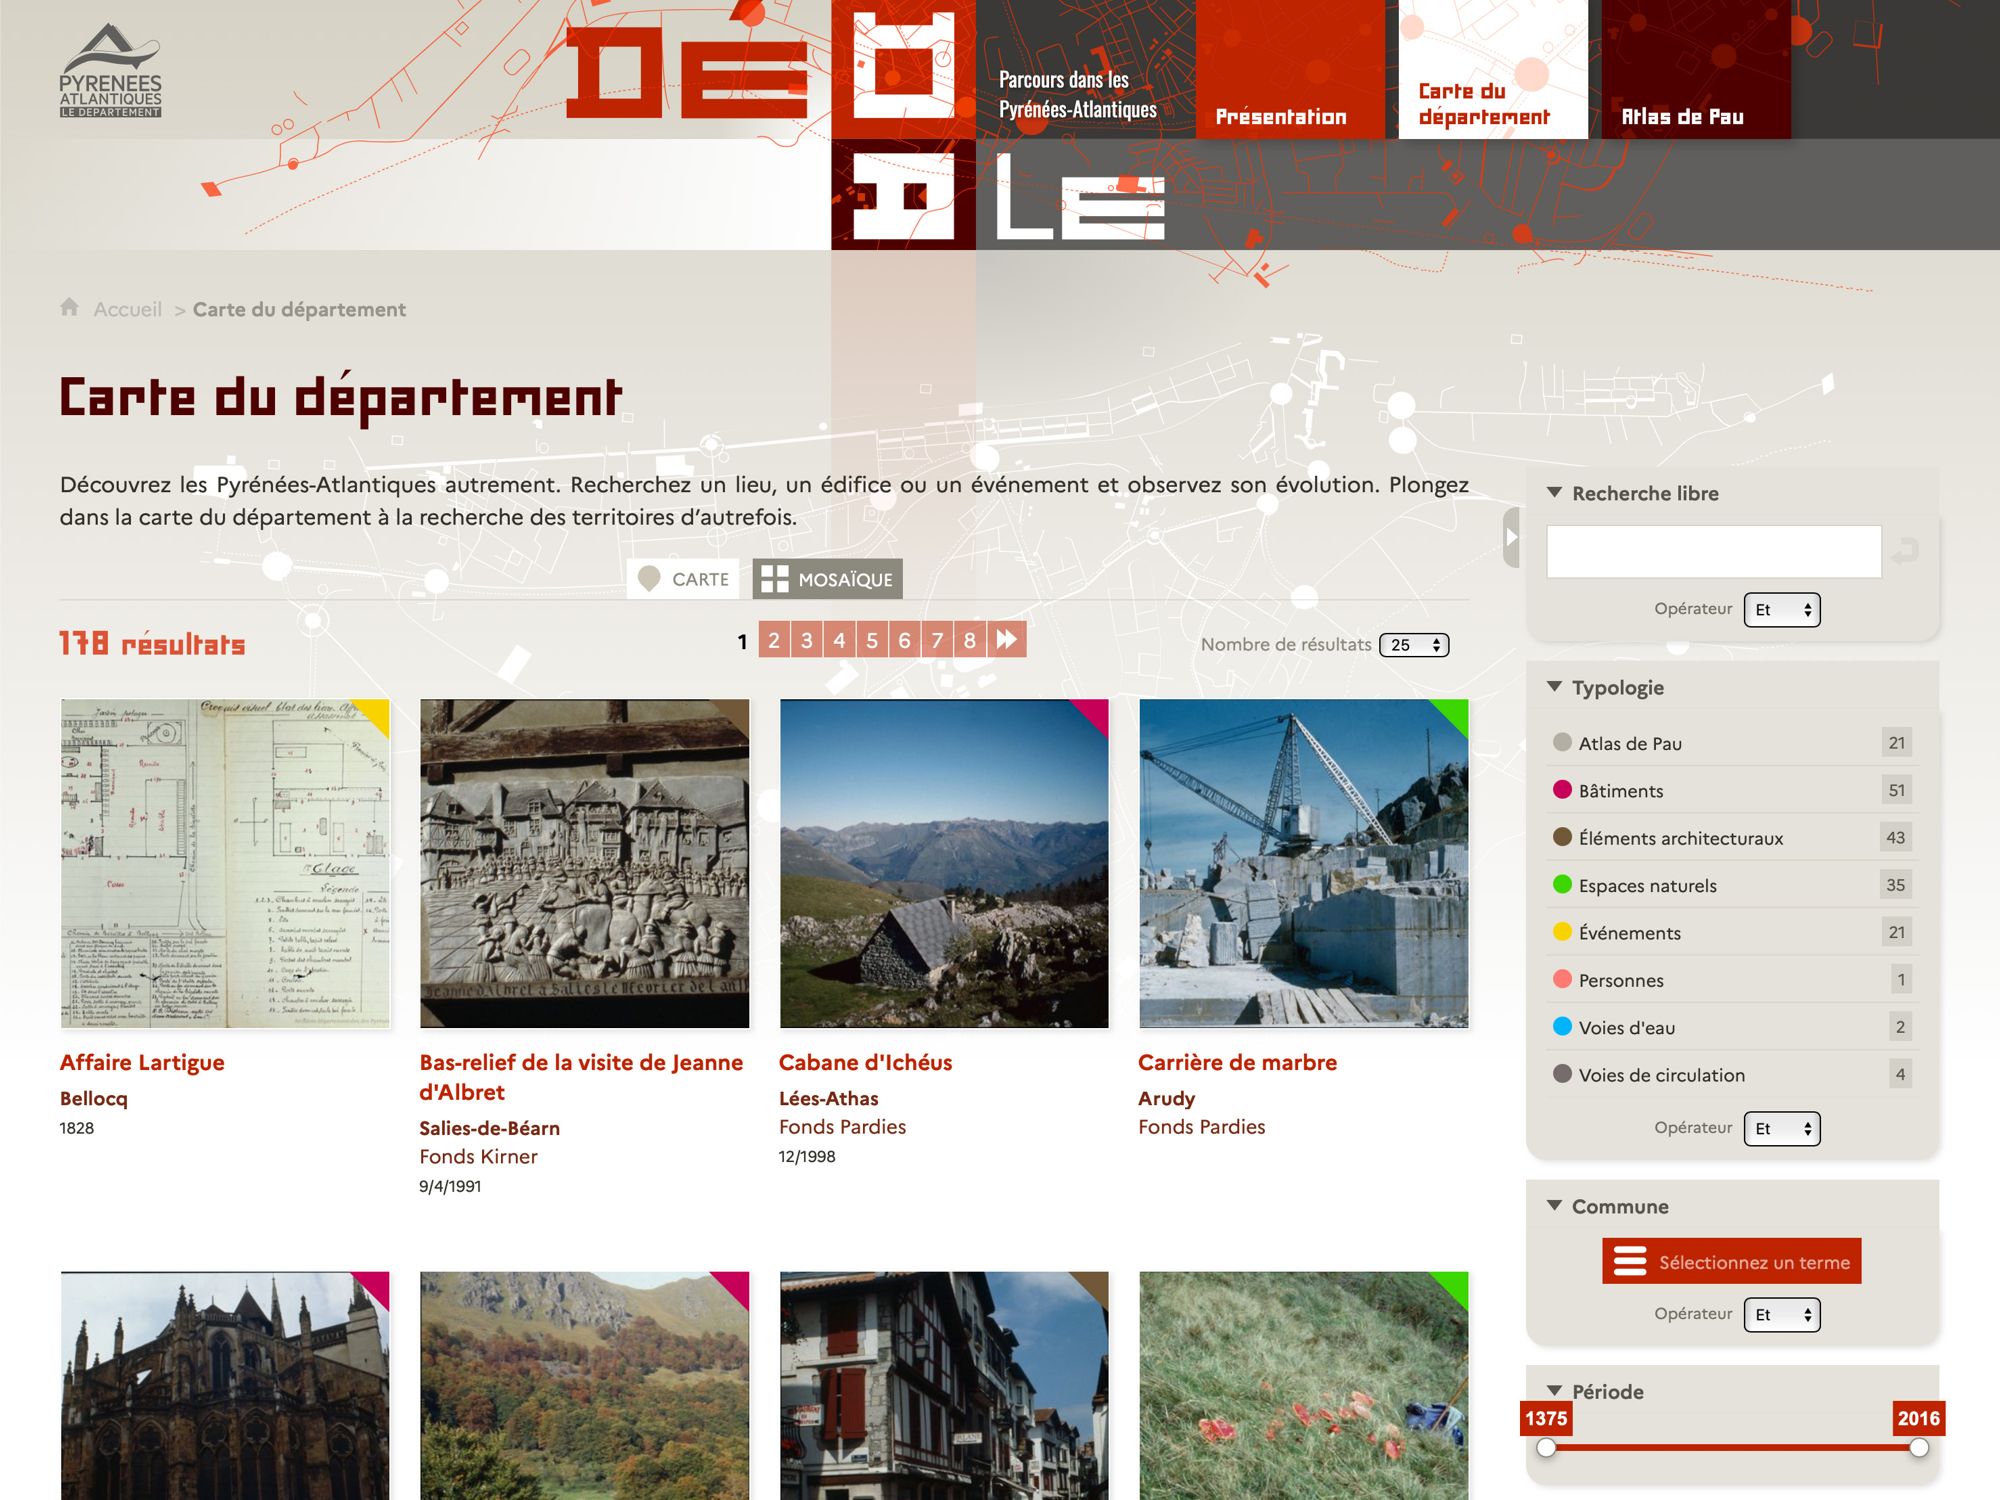Go to last results page with double arrow
The height and width of the screenshot is (1500, 2000).
pyautogui.click(x=1007, y=640)
